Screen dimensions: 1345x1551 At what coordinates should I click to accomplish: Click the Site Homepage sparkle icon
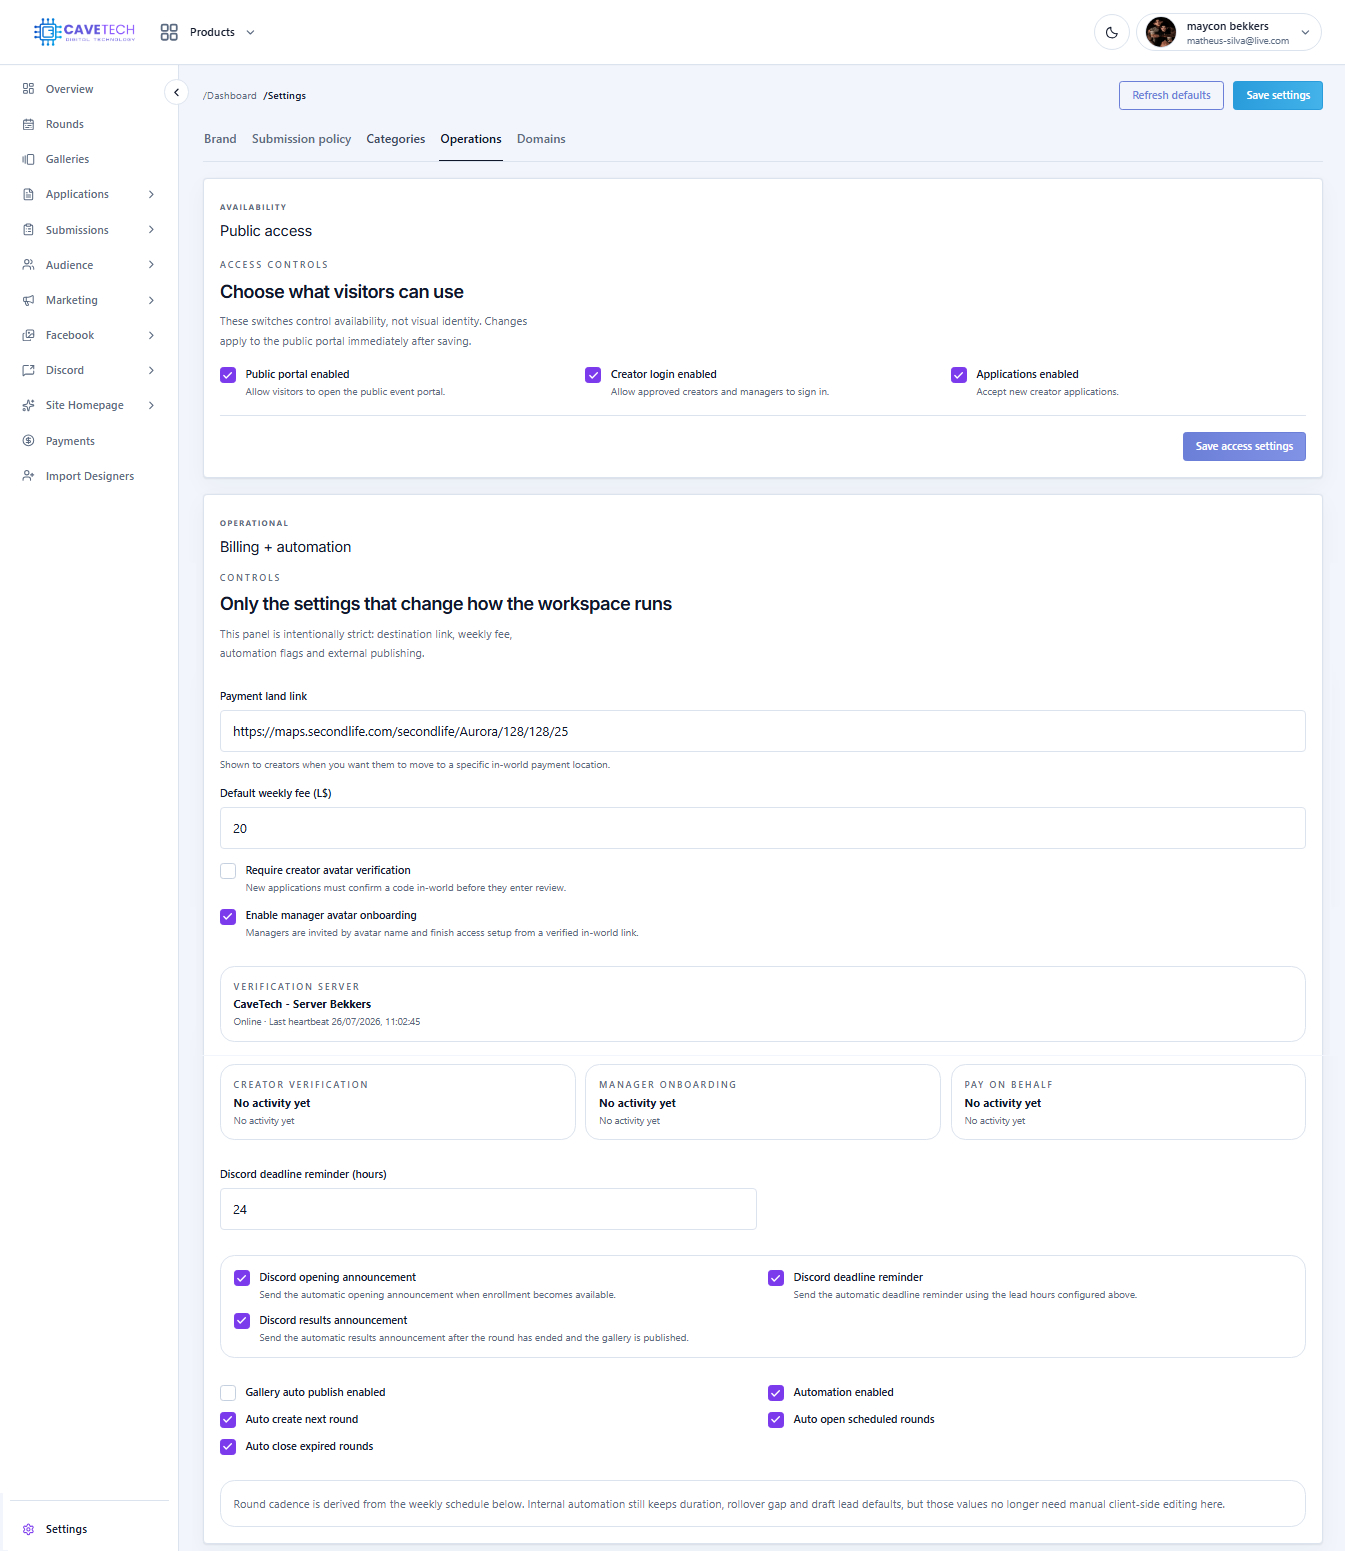click(28, 405)
